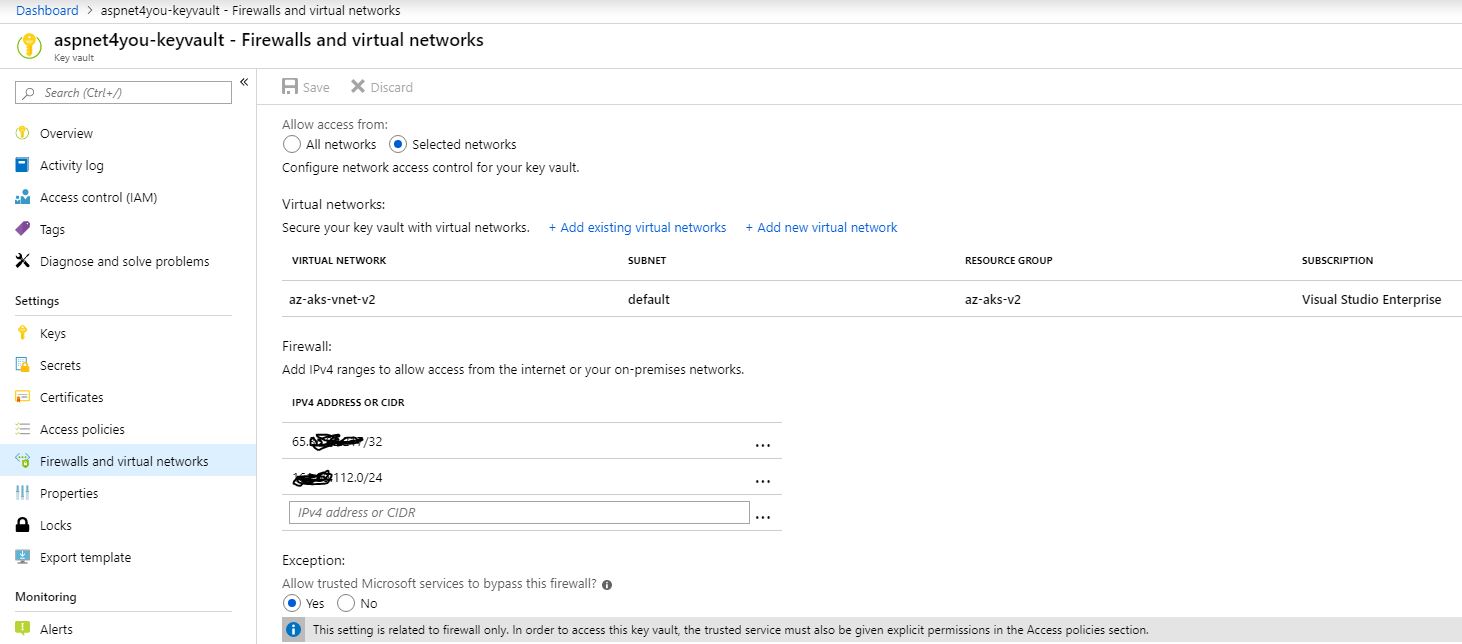1462x644 pixels.
Task: Click the Overview sidebar icon
Action: (23, 133)
